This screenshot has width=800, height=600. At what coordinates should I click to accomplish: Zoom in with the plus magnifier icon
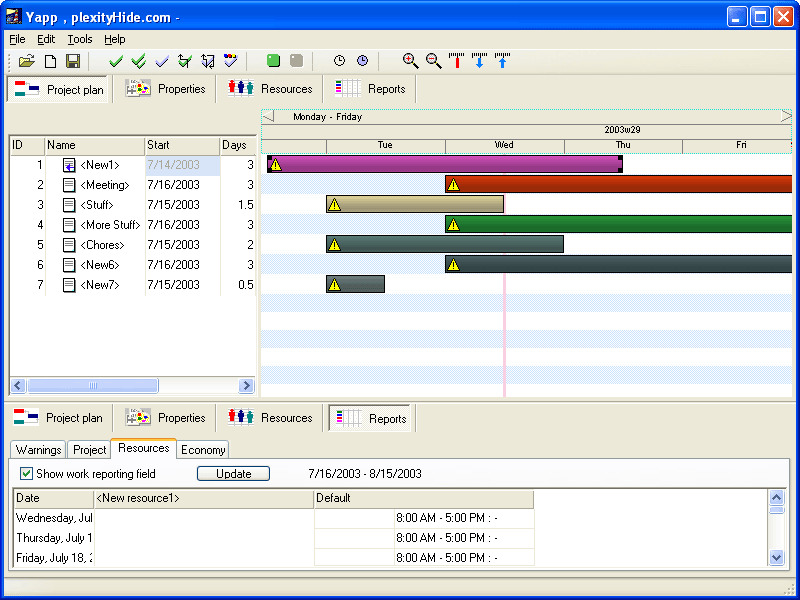410,61
